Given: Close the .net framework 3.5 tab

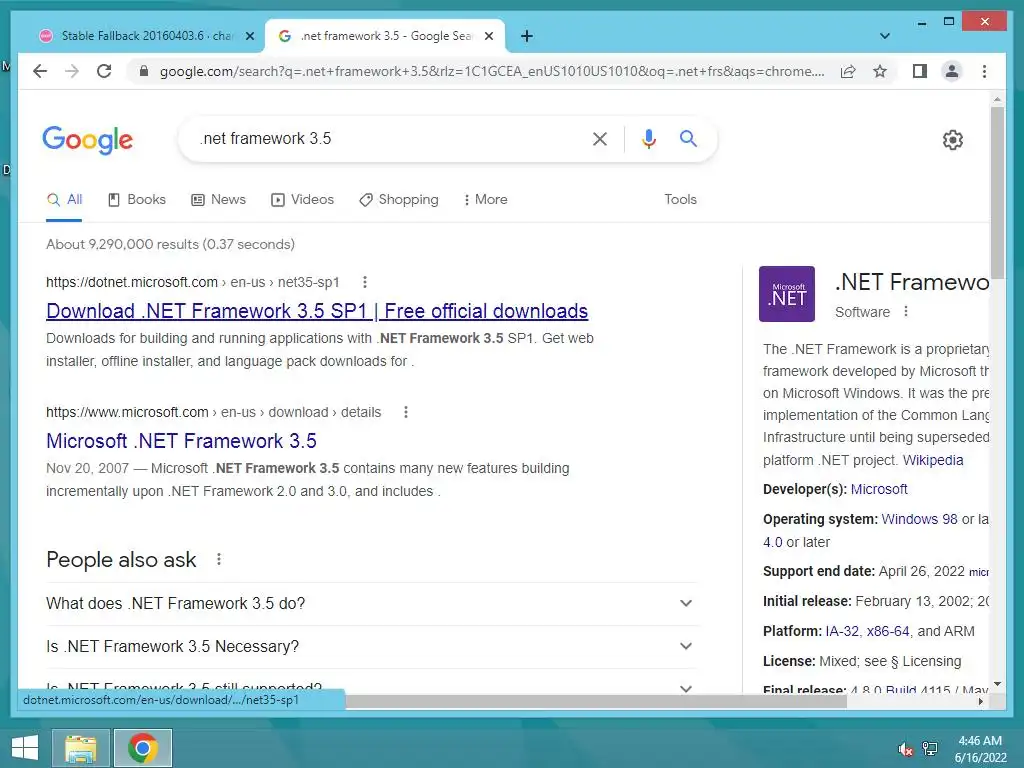Looking at the screenshot, I should [x=488, y=36].
